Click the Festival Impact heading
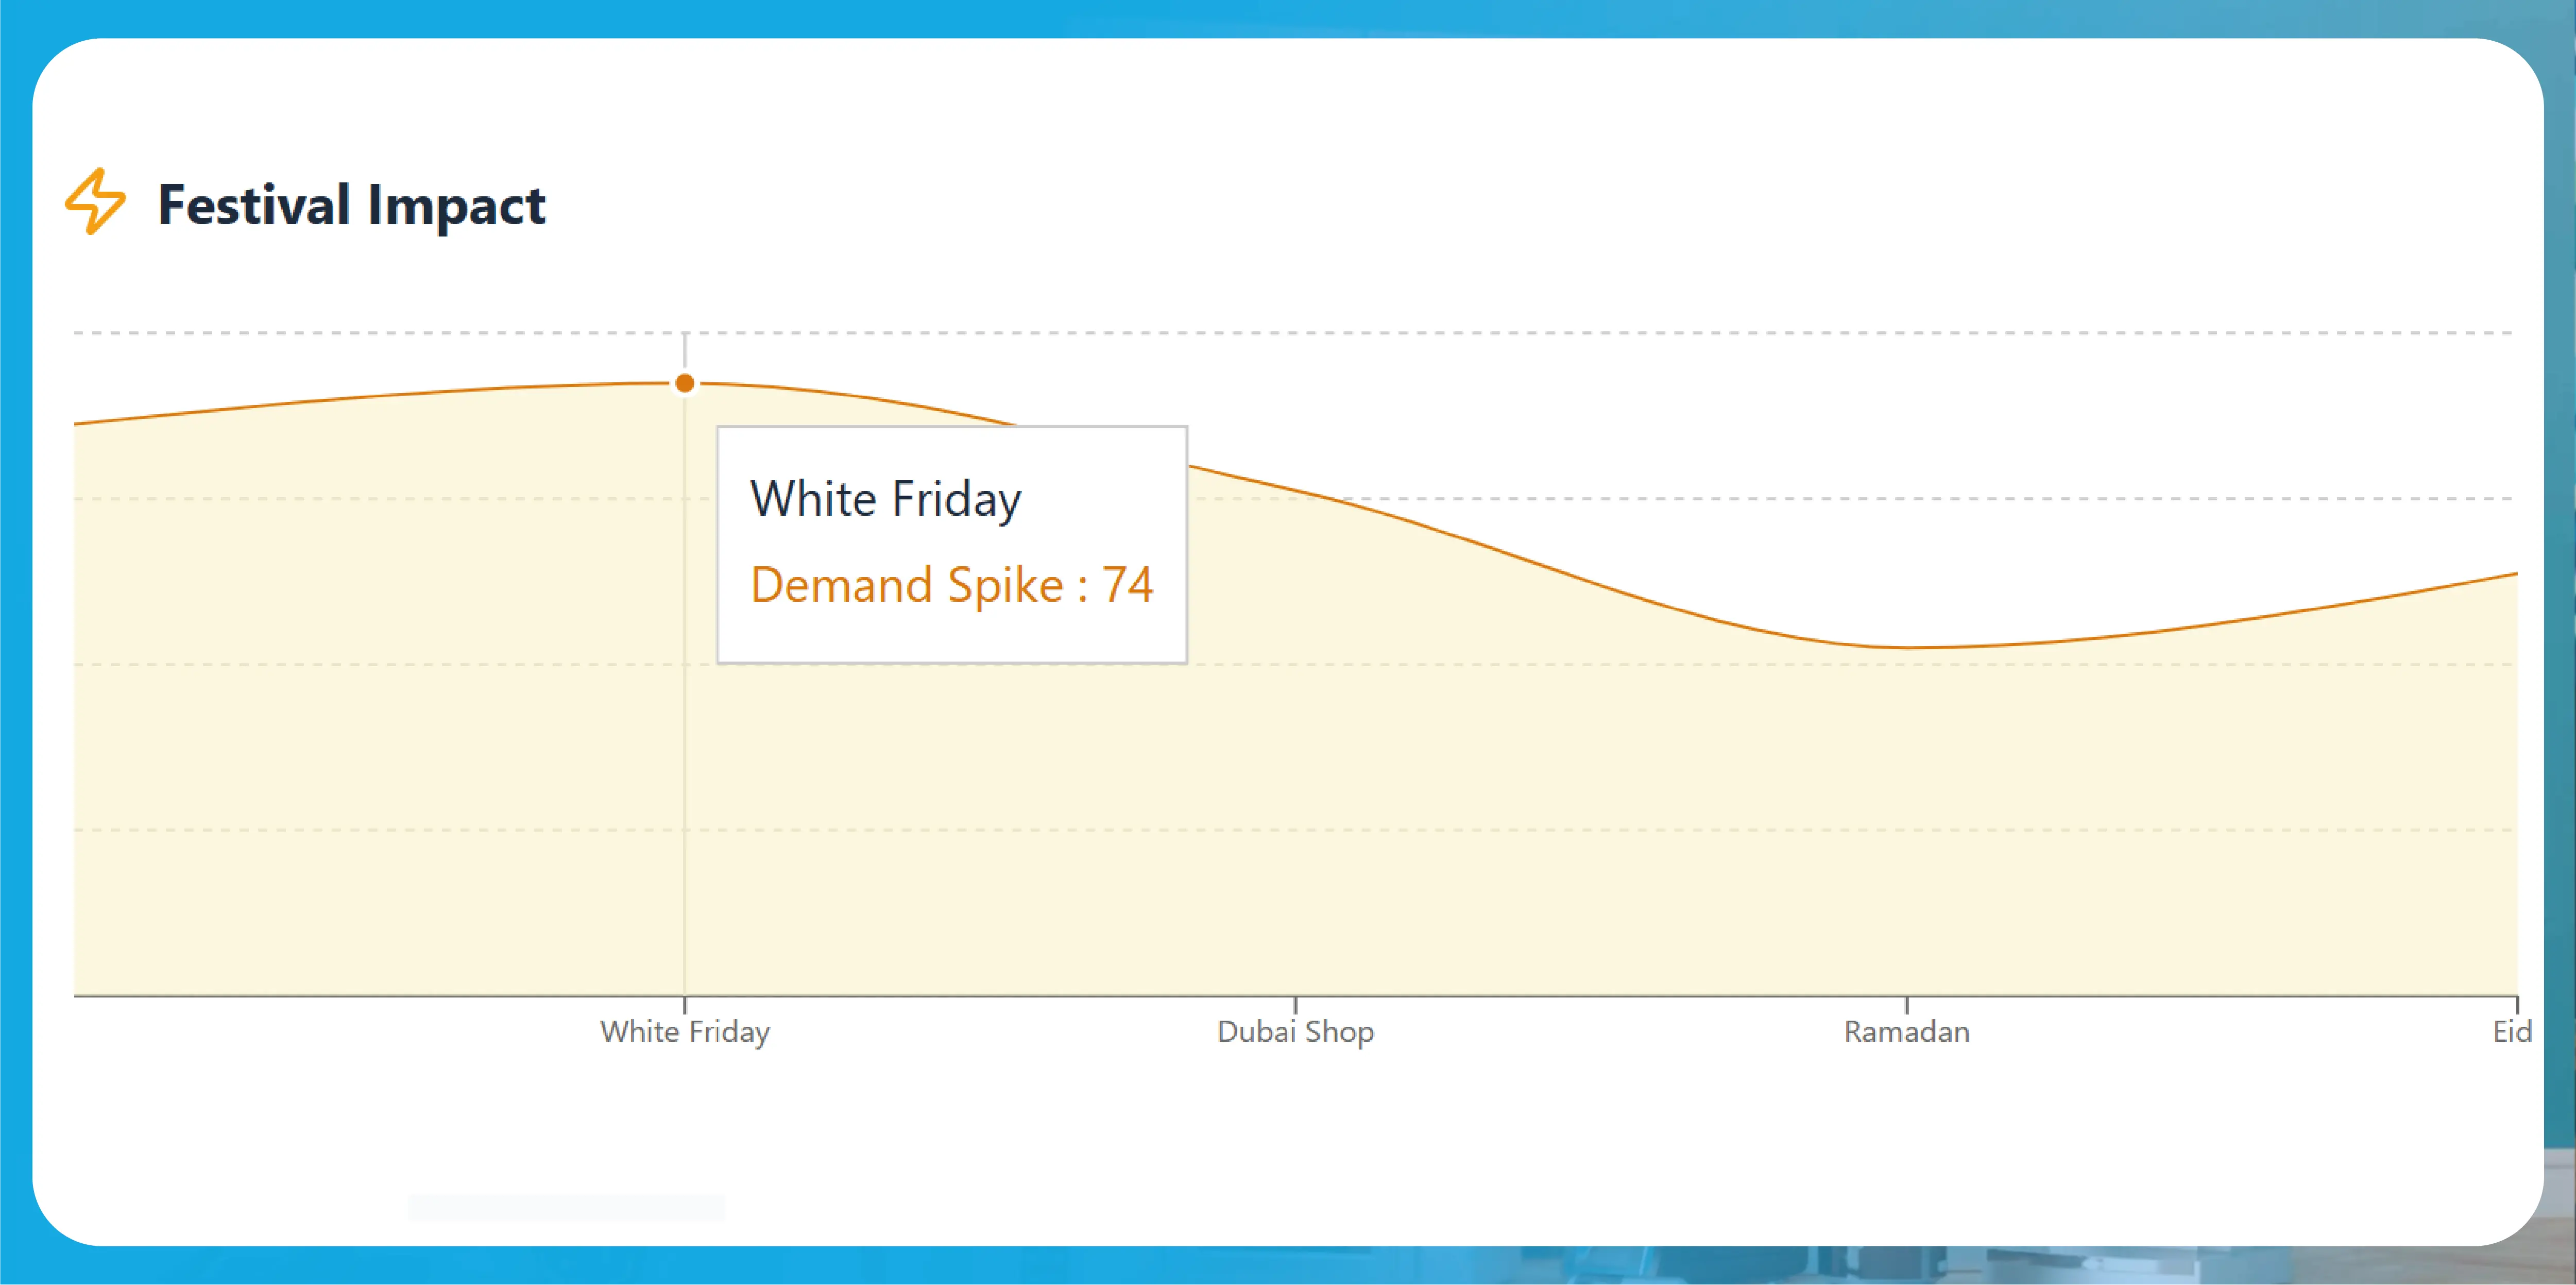The image size is (2576, 1285). 352,206
